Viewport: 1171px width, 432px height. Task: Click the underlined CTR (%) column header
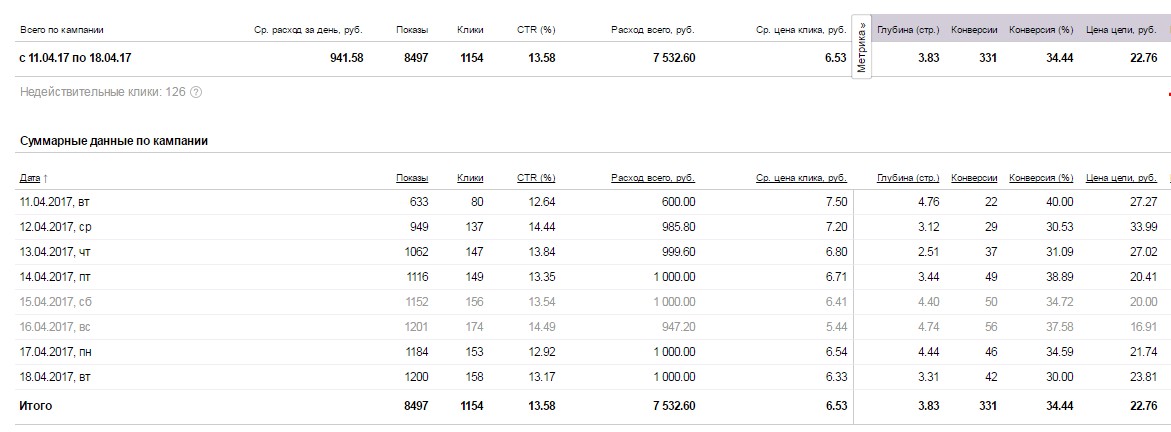pyautogui.click(x=536, y=178)
